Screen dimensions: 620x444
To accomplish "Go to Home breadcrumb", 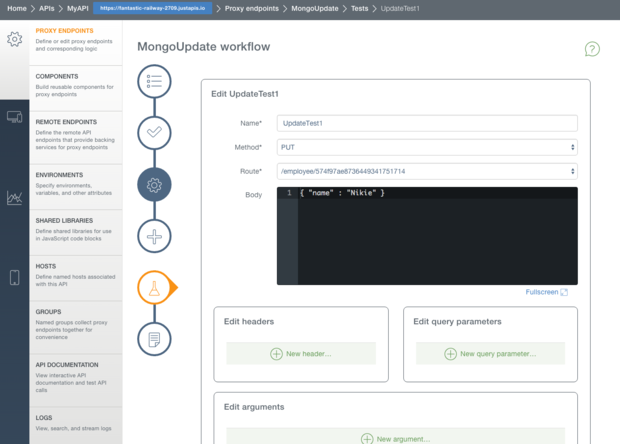I will click(x=17, y=8).
